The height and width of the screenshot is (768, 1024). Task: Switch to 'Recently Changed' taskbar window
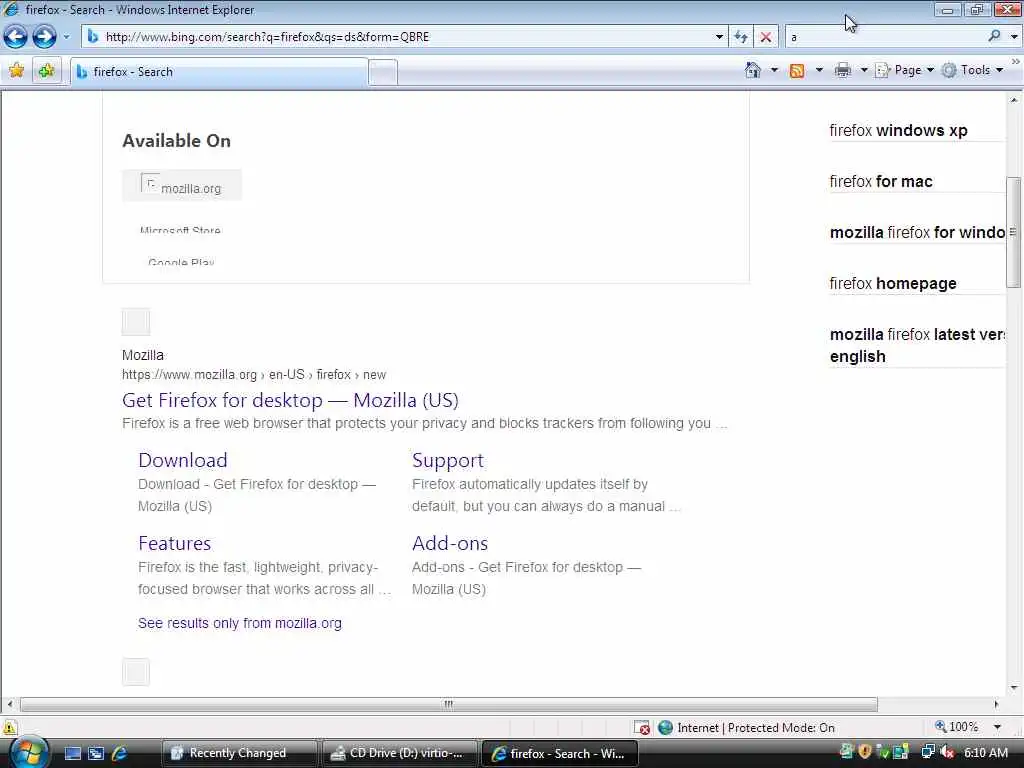tap(238, 753)
